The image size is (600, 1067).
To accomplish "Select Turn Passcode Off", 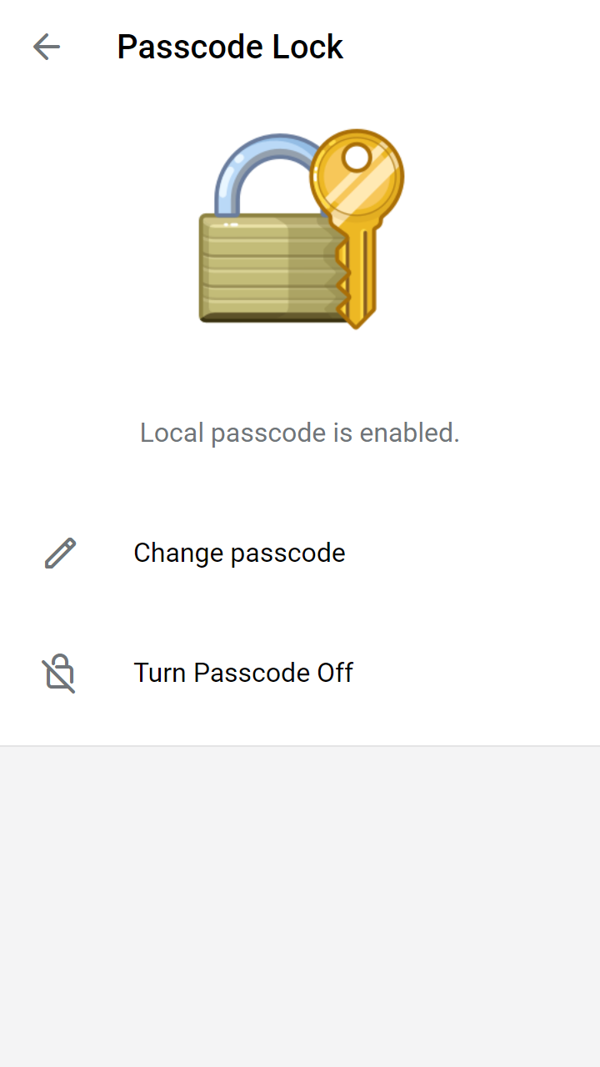I will point(243,673).
